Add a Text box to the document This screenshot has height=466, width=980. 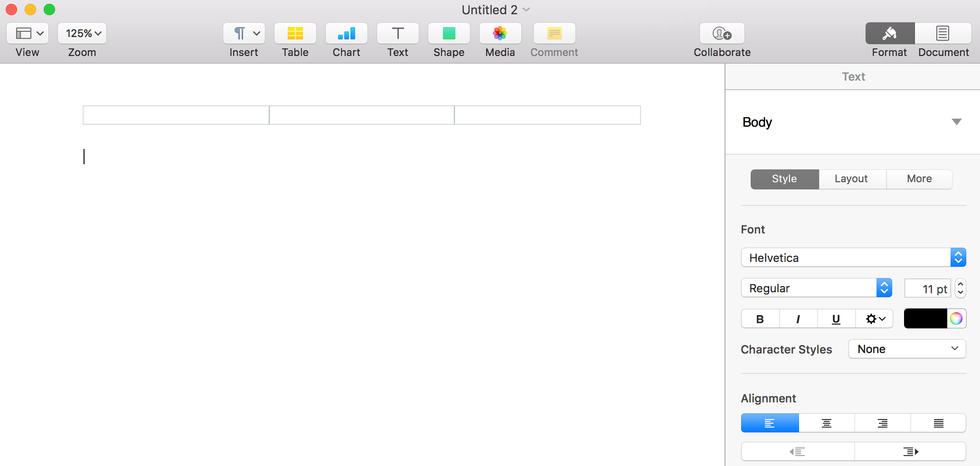click(398, 33)
